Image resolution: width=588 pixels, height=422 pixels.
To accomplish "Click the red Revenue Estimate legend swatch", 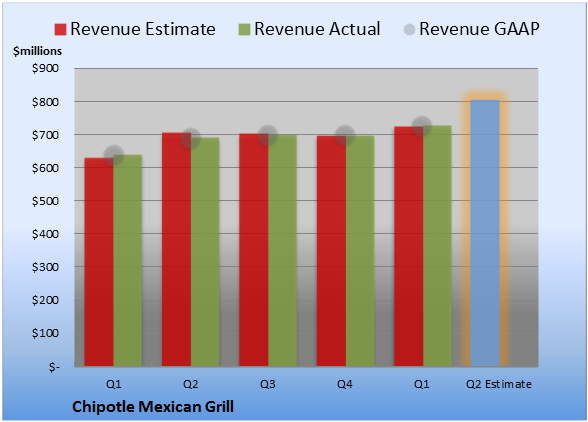I will (x=60, y=30).
